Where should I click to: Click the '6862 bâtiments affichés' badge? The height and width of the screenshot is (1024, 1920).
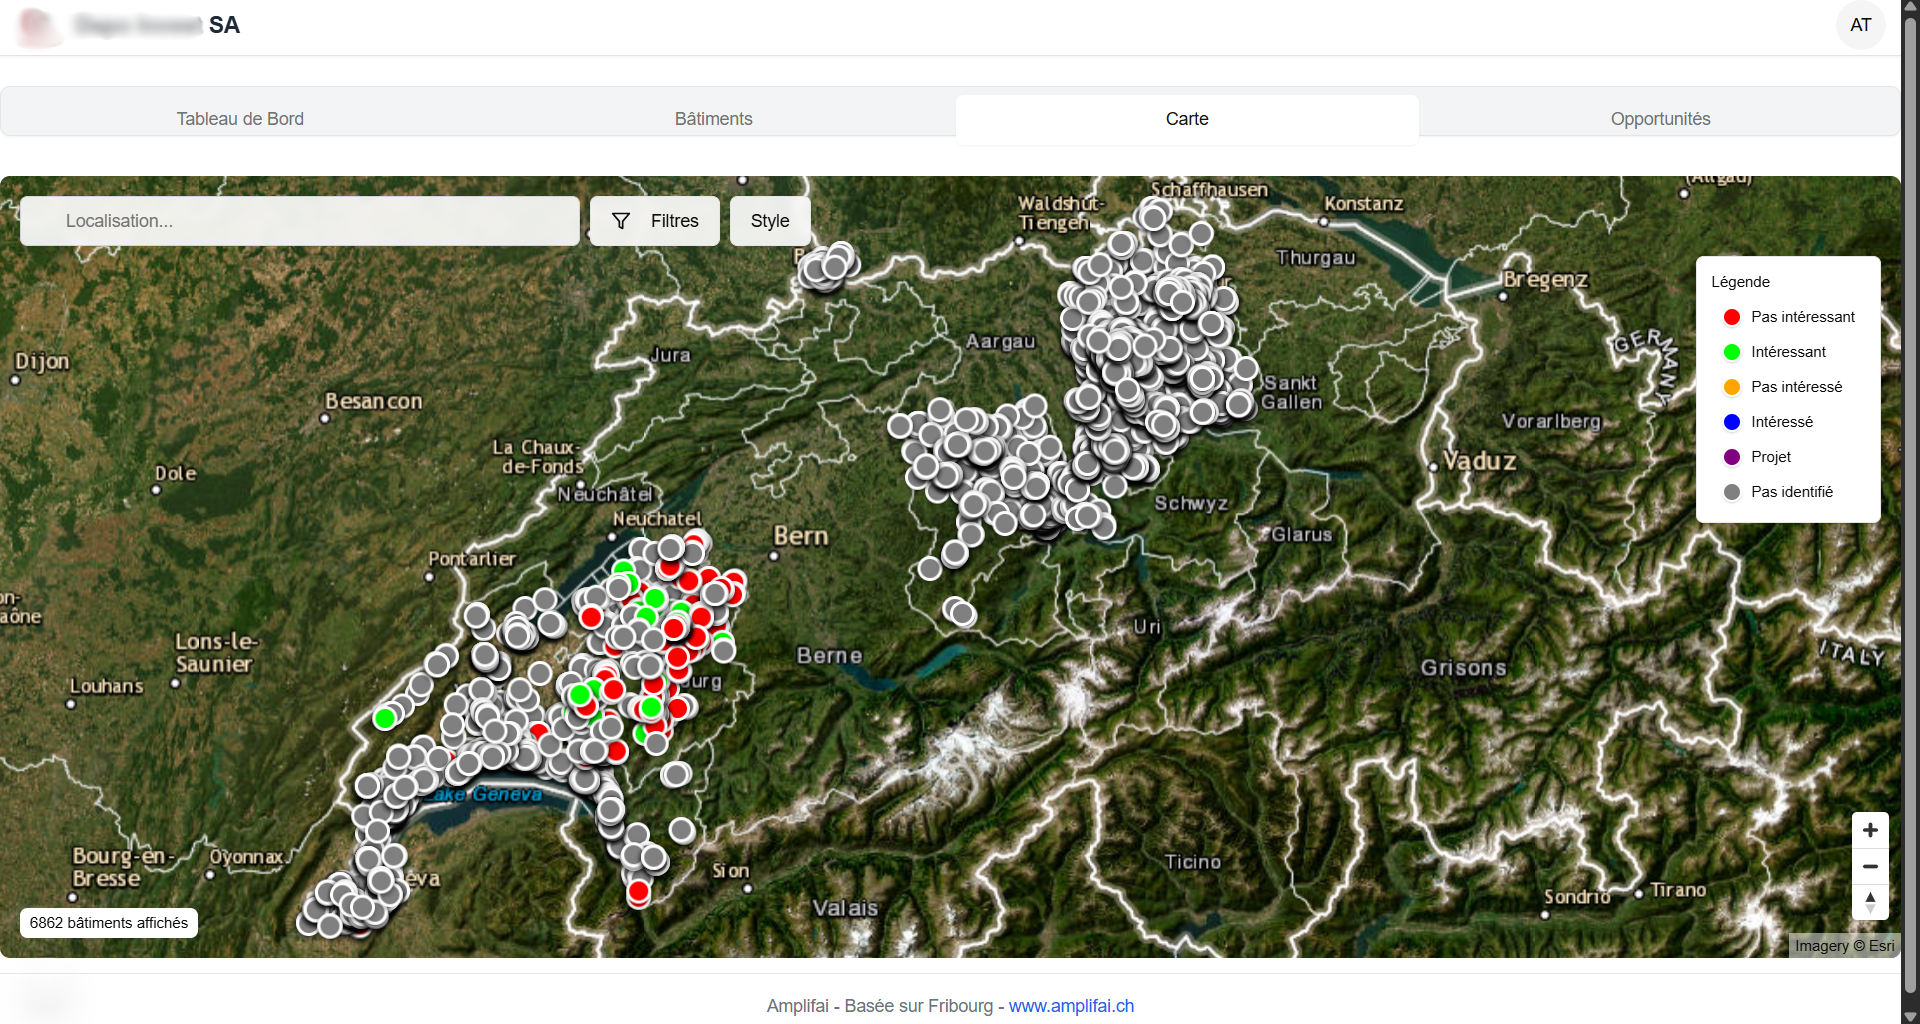(x=107, y=922)
